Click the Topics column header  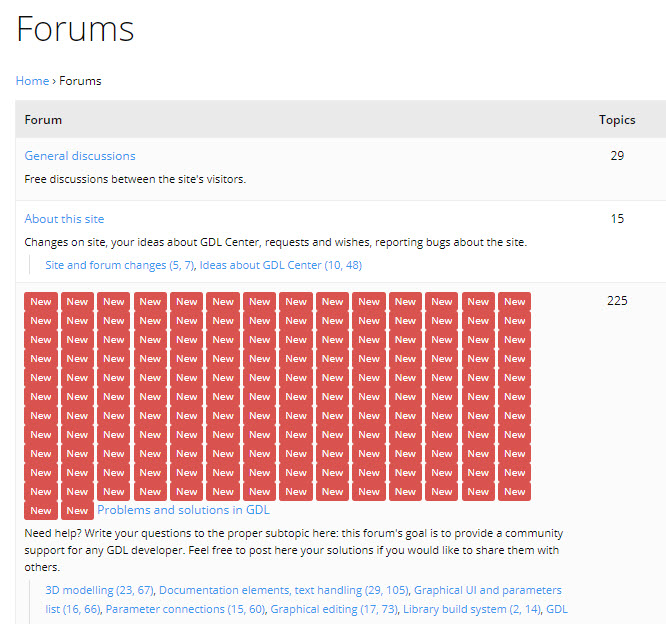tap(617, 120)
